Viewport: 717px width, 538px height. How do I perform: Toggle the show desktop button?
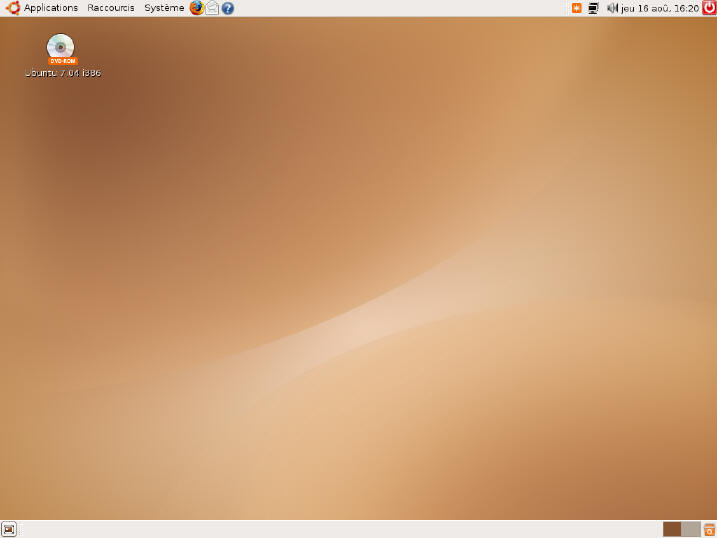coord(9,529)
